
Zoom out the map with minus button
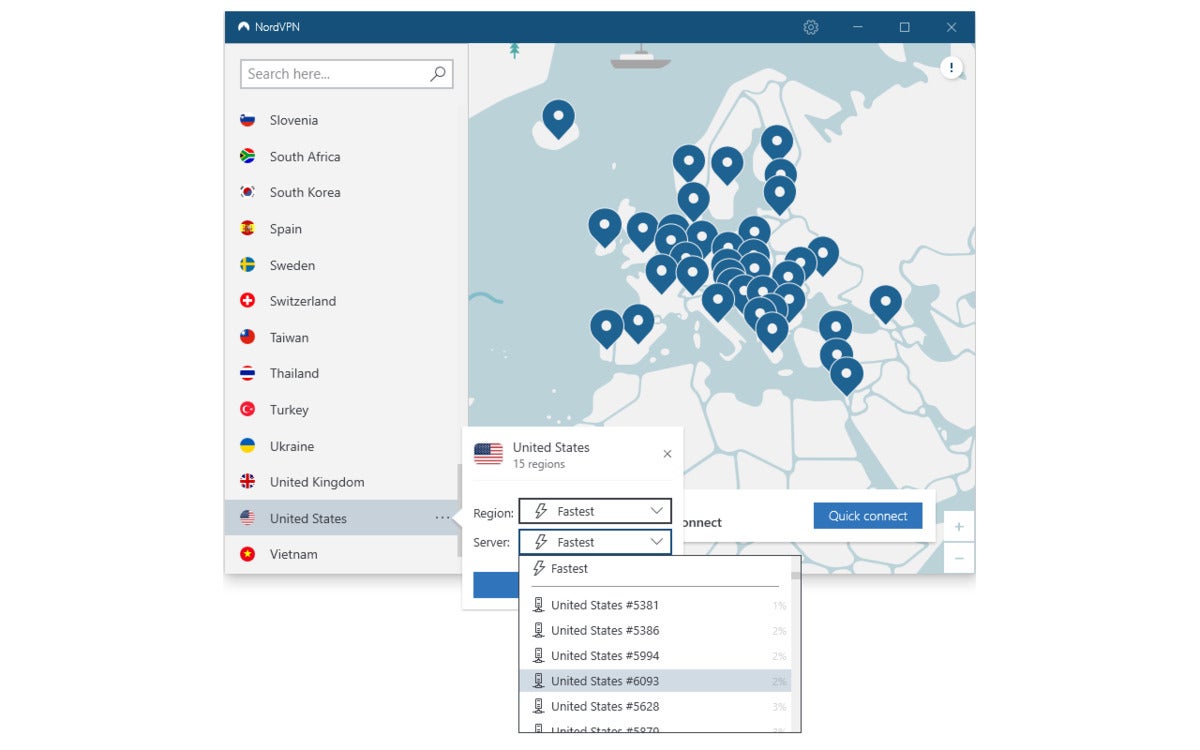click(x=959, y=558)
